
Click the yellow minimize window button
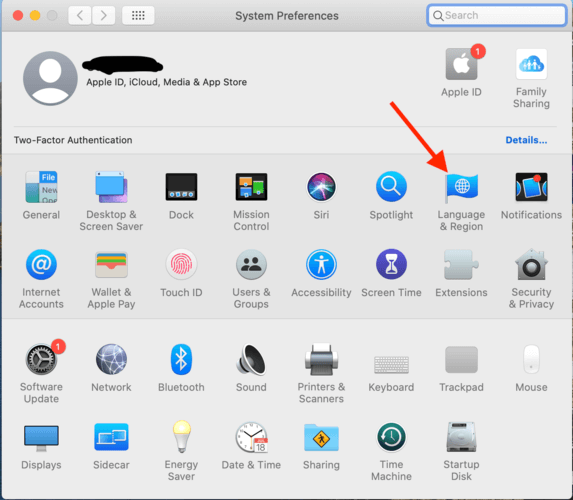(x=35, y=15)
